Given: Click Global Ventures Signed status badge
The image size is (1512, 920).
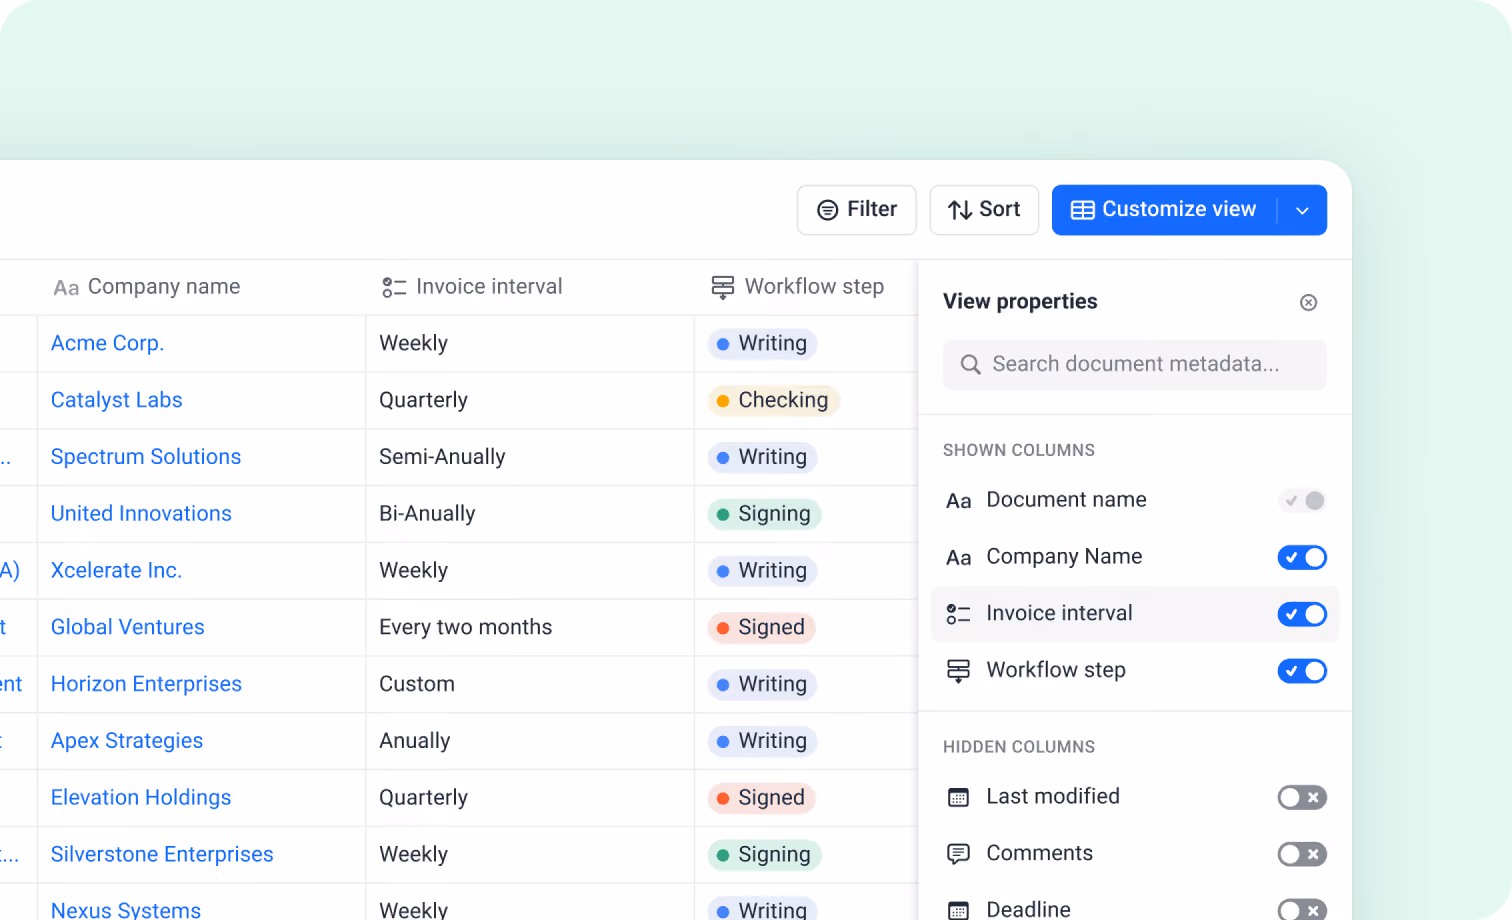Looking at the screenshot, I should tap(761, 628).
